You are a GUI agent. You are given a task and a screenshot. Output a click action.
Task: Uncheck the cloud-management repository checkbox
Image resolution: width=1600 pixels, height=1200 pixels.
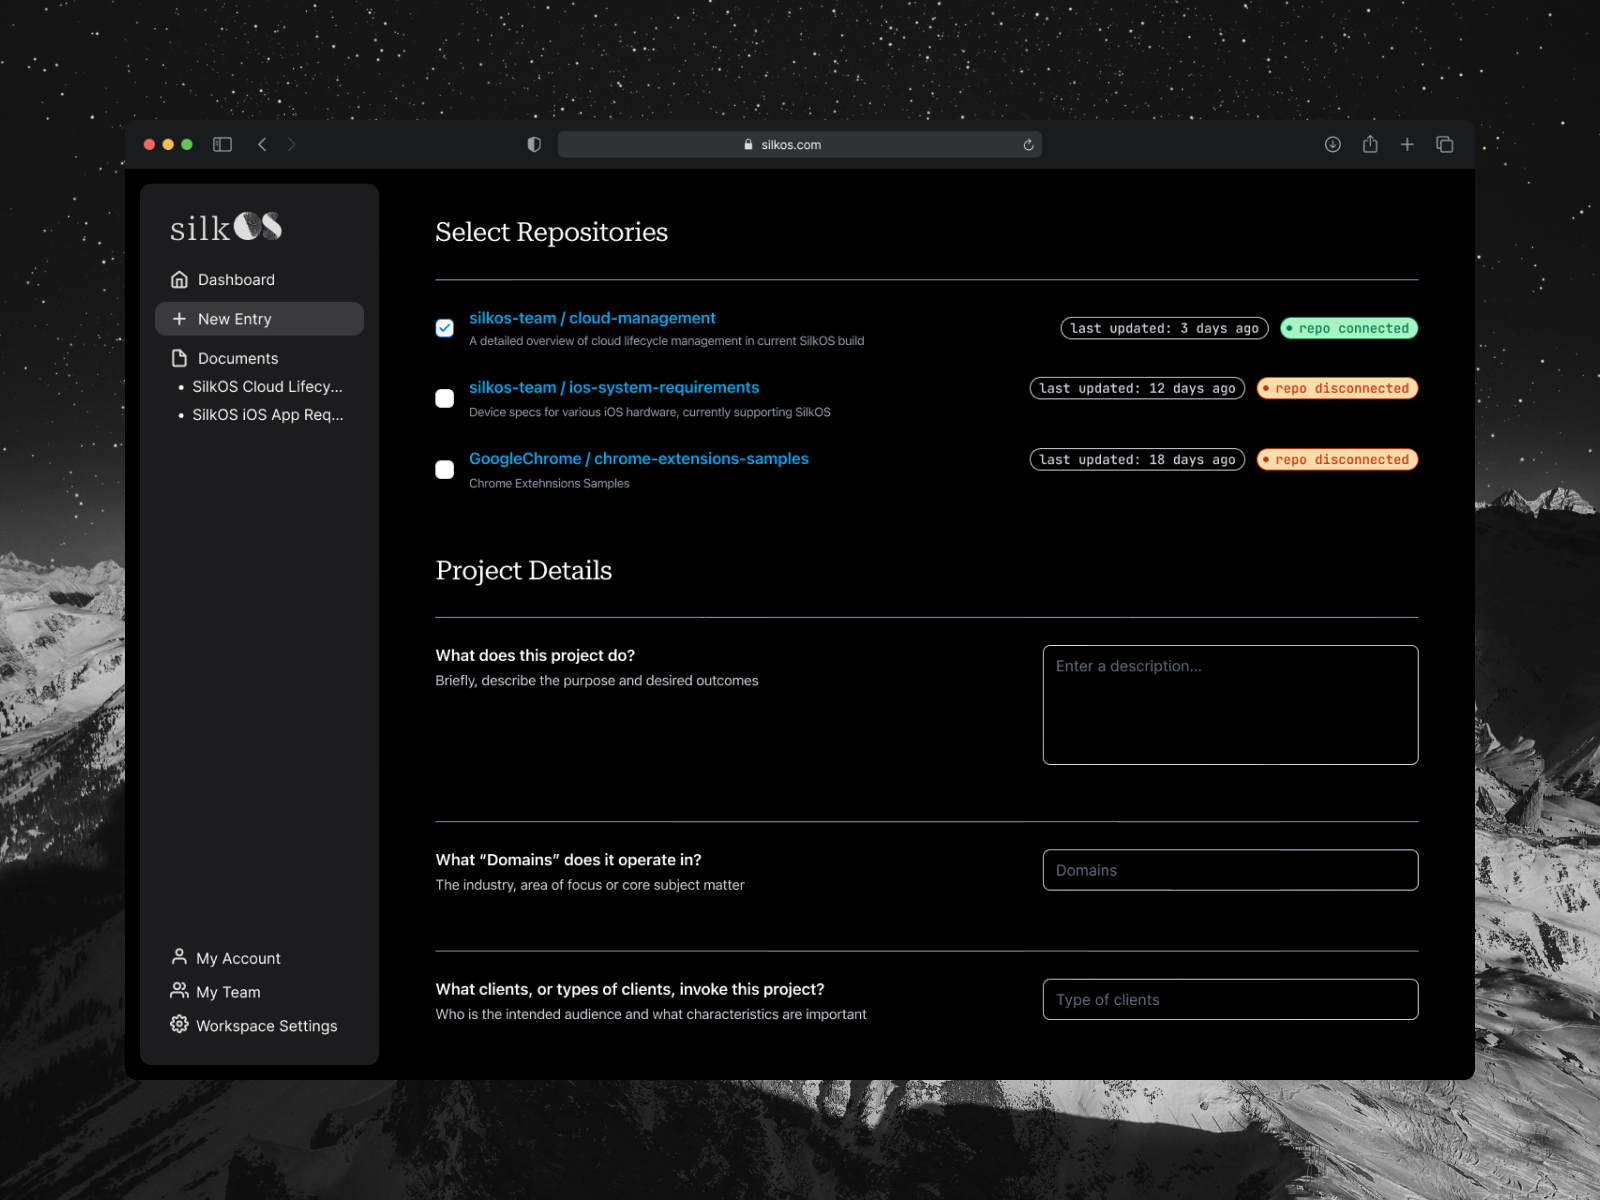click(445, 328)
